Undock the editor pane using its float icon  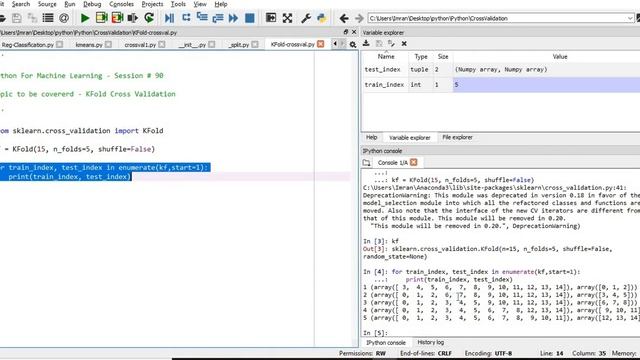point(346,32)
